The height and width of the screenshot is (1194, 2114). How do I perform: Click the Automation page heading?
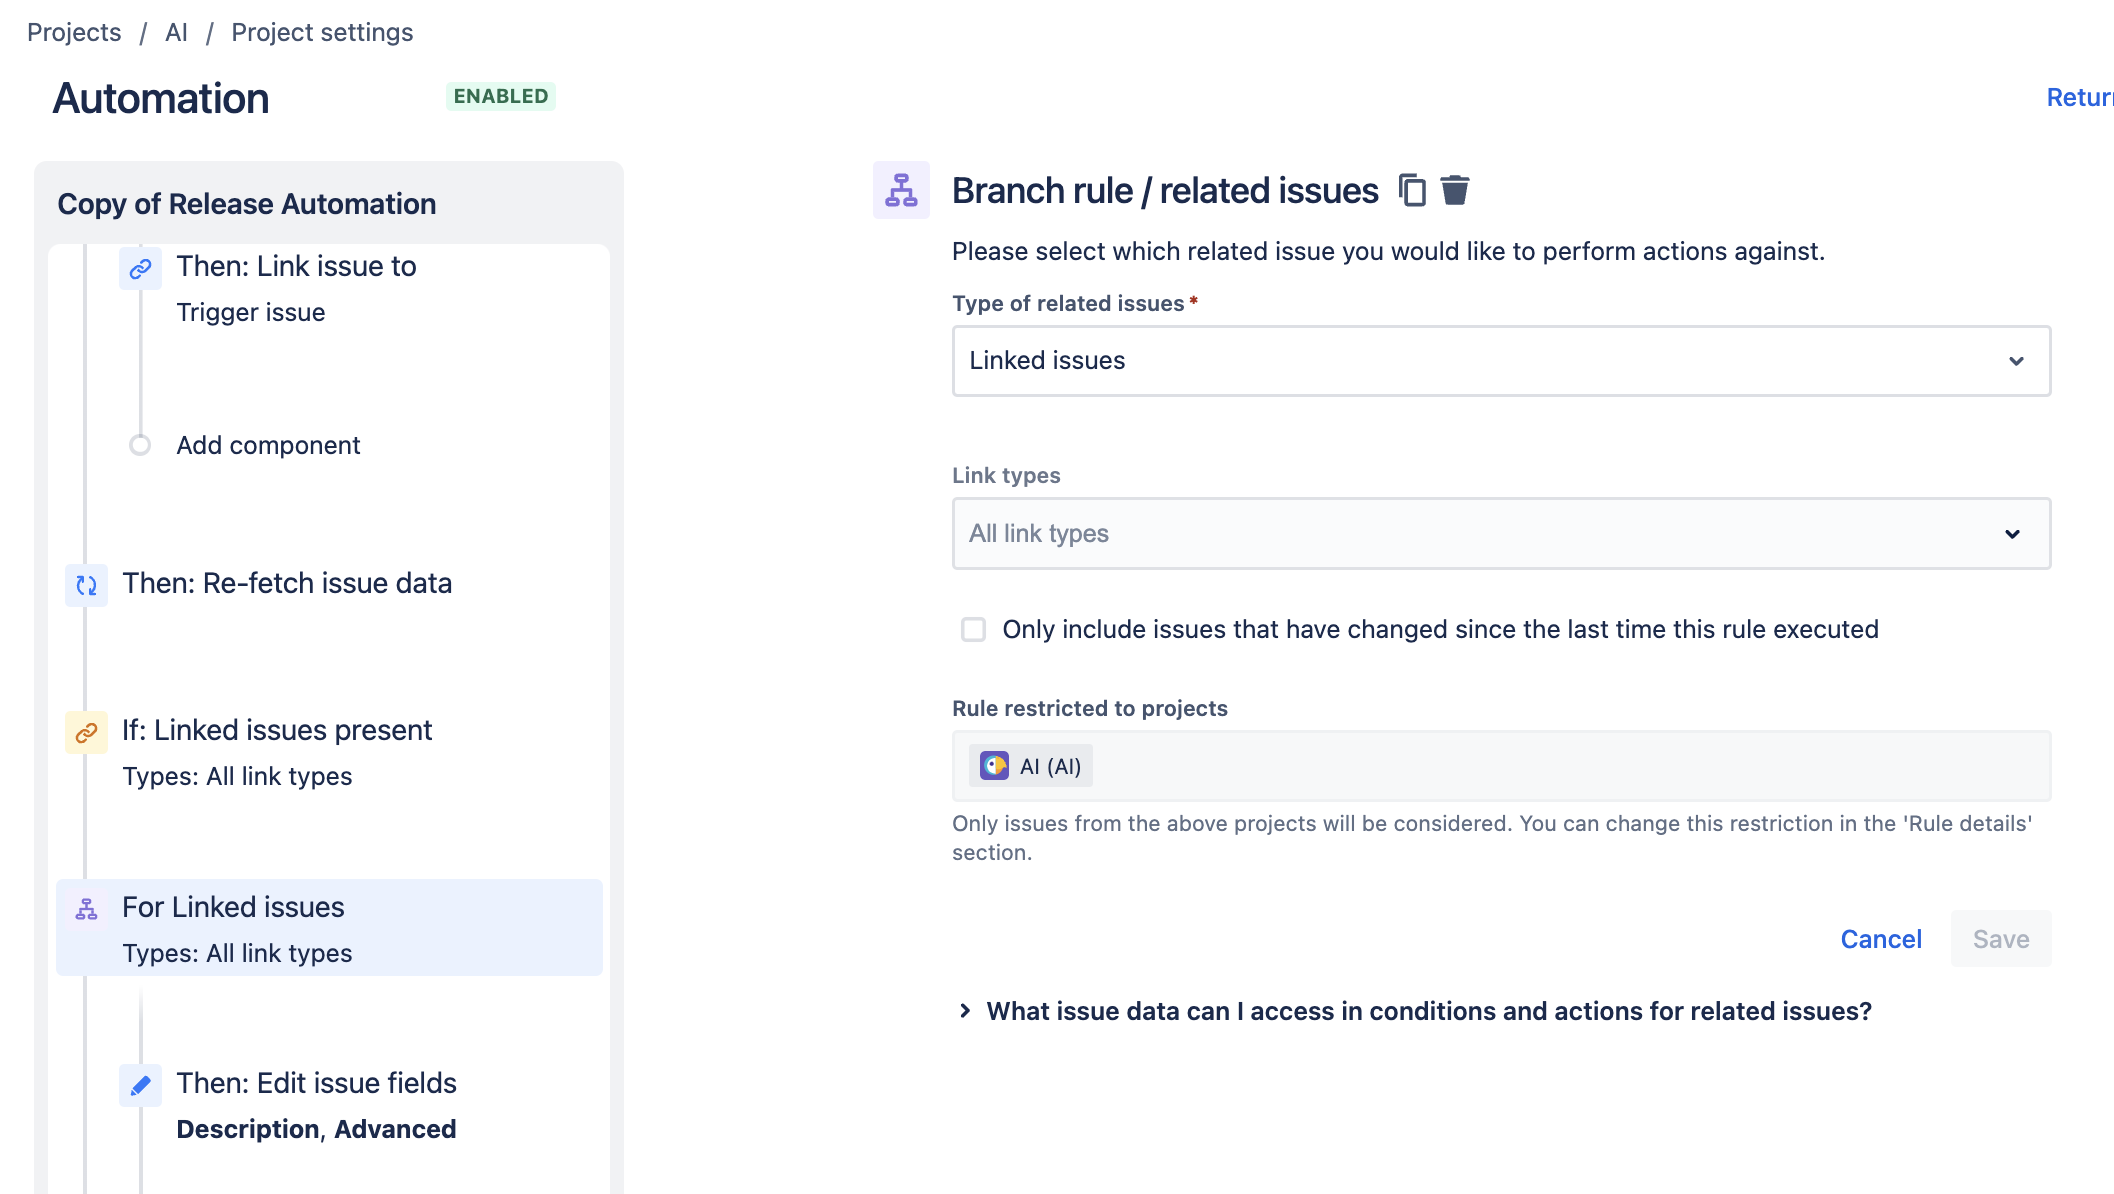pyautogui.click(x=161, y=98)
